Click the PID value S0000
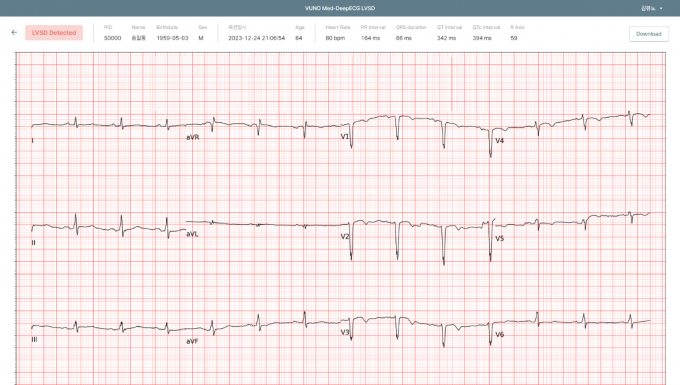Image resolution: width=680 pixels, height=385 pixels. pyautogui.click(x=112, y=38)
